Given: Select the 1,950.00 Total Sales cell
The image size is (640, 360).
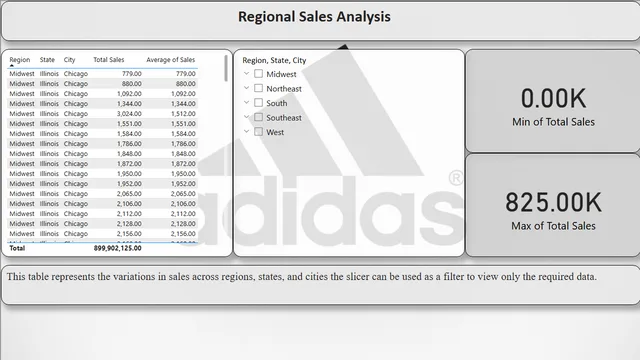Looking at the screenshot, I should [129, 174].
